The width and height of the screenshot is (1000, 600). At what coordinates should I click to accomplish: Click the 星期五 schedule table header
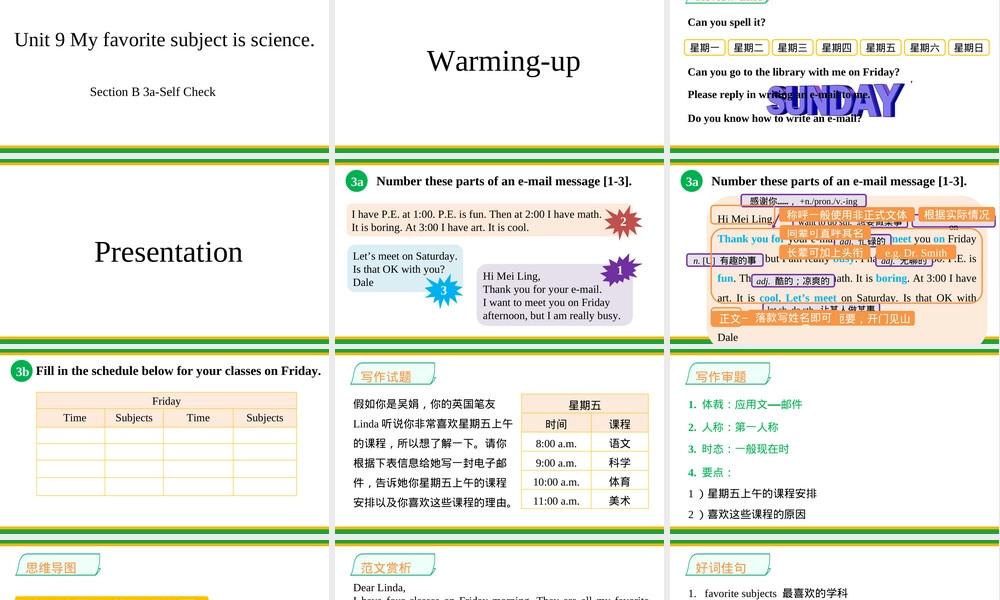[x=585, y=405]
